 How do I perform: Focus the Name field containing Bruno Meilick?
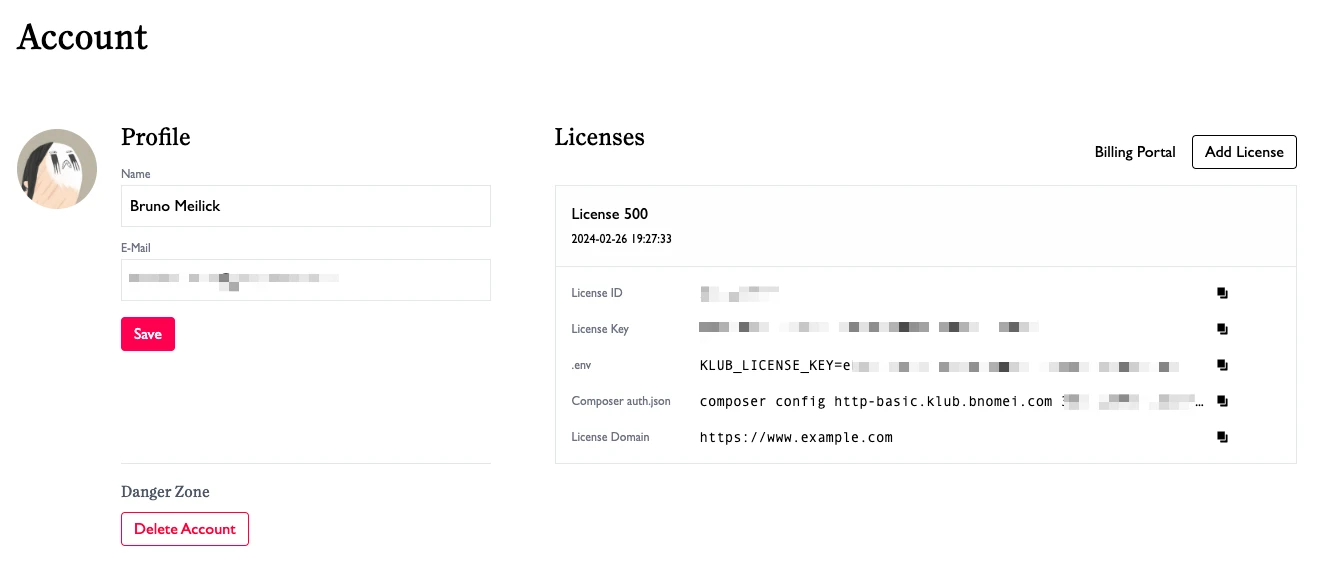coord(305,206)
